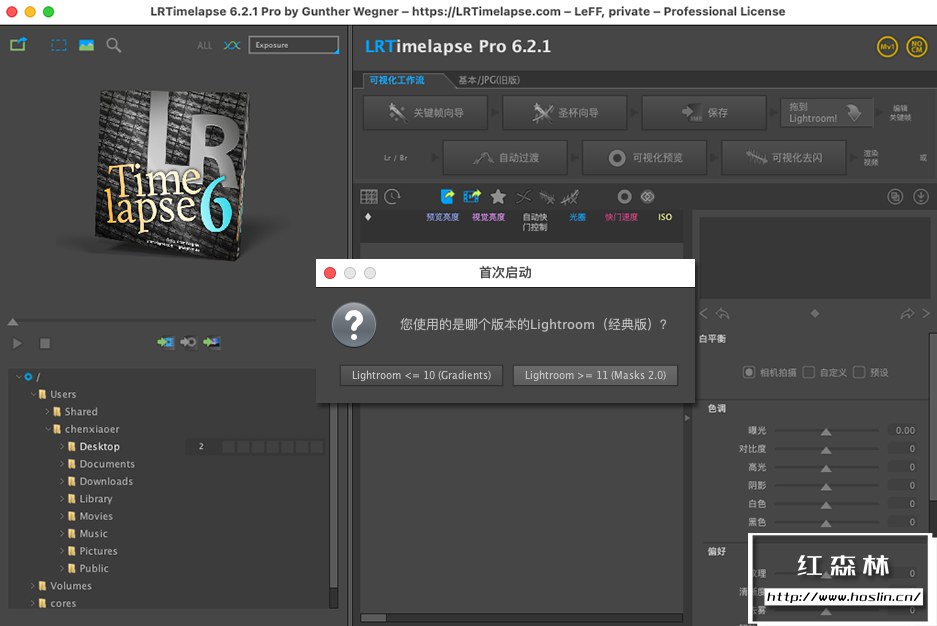Open the 圣杯向导 holy grail wizard

pyautogui.click(x=565, y=112)
